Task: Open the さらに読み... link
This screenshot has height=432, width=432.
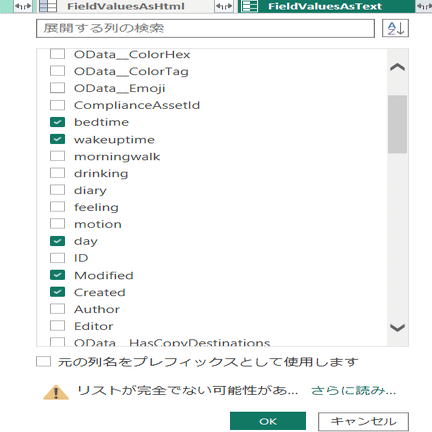Action: point(354,390)
